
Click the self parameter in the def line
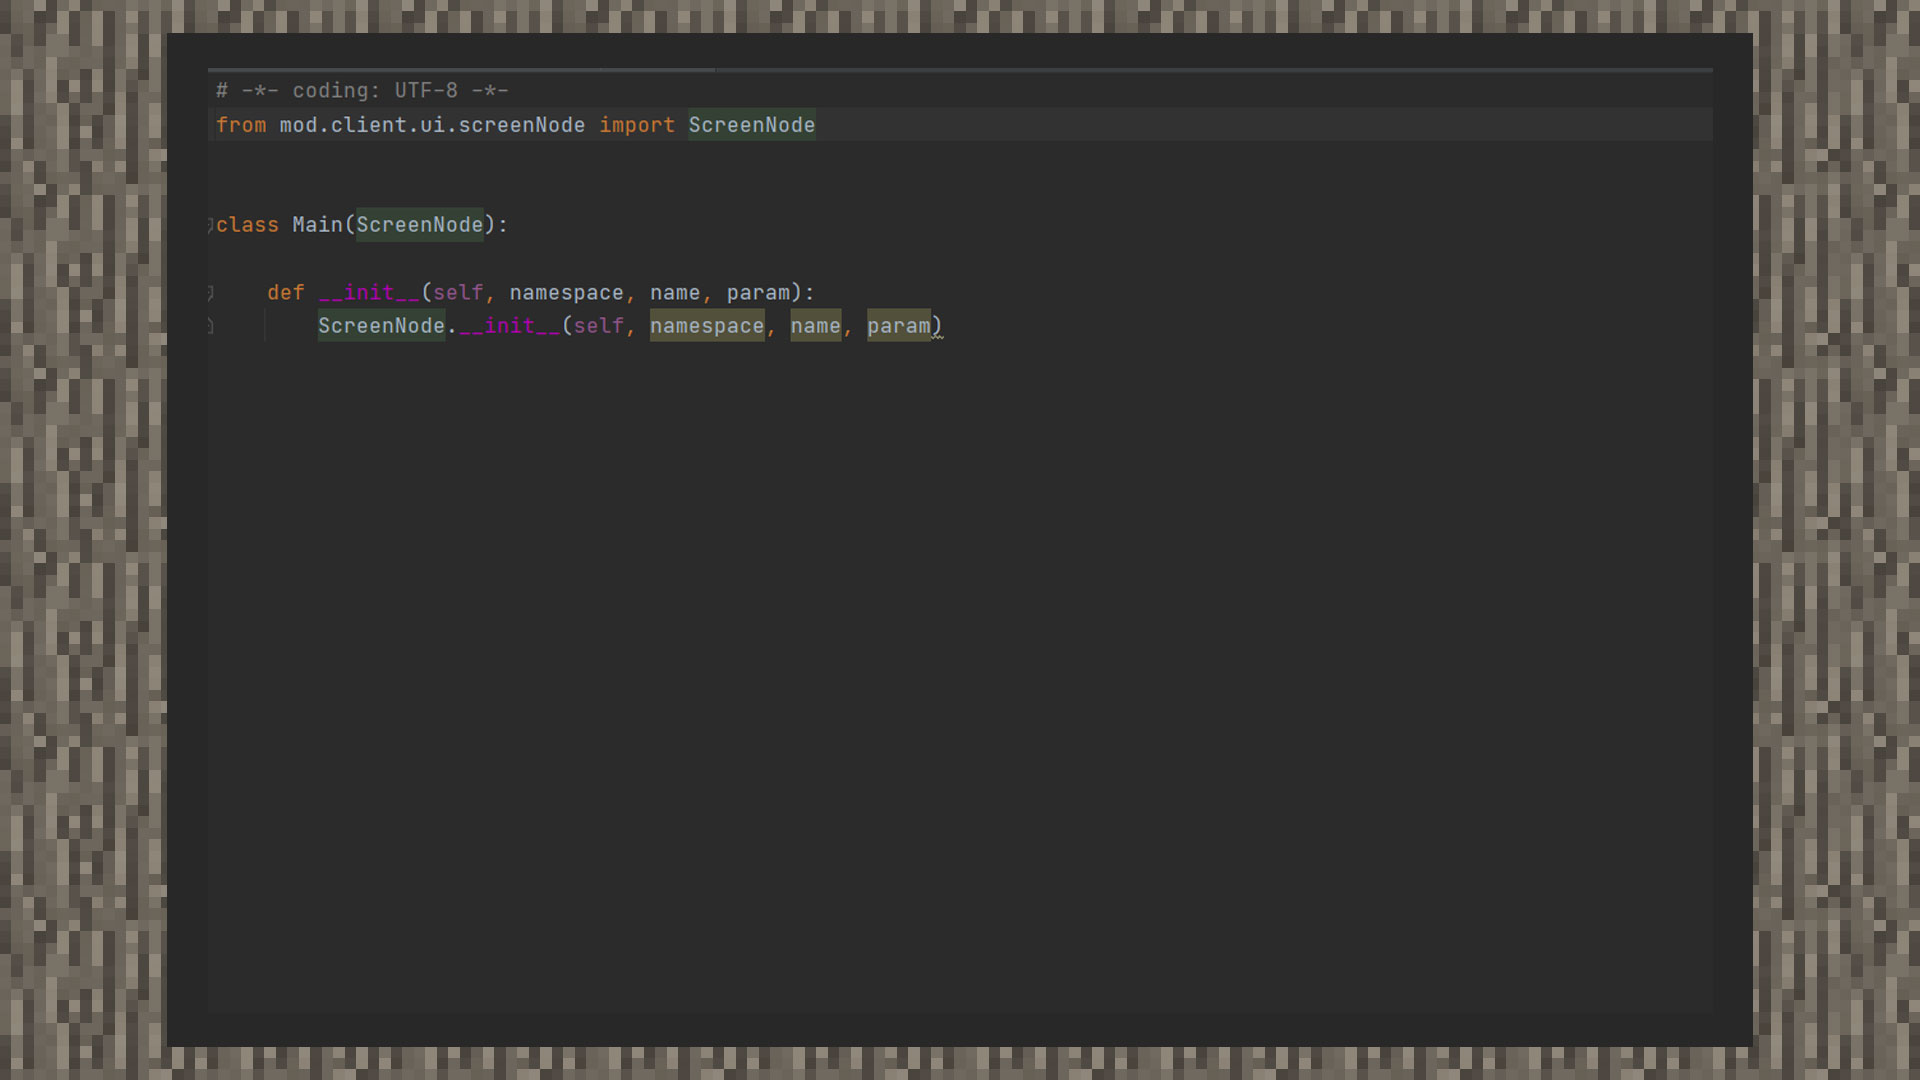point(458,293)
